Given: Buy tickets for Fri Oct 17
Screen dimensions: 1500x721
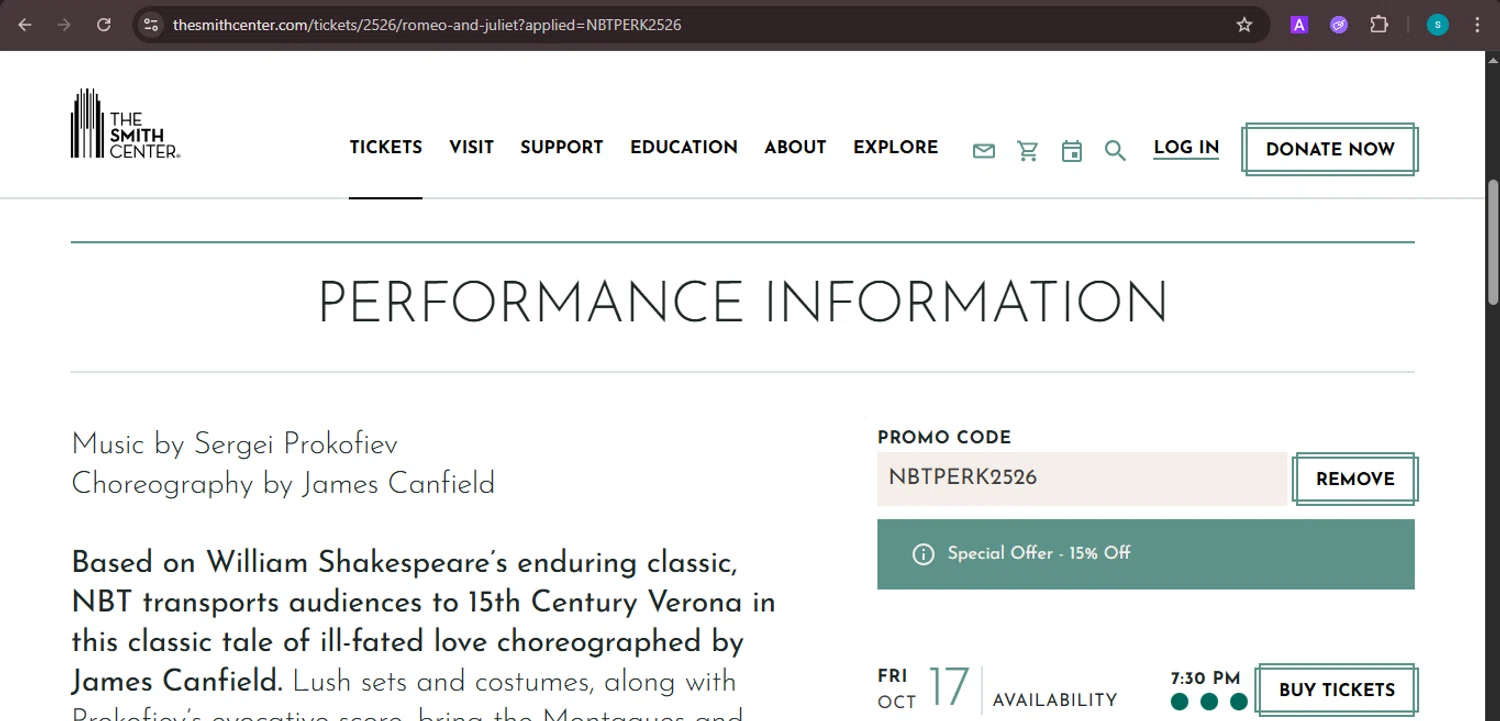Looking at the screenshot, I should point(1337,690).
